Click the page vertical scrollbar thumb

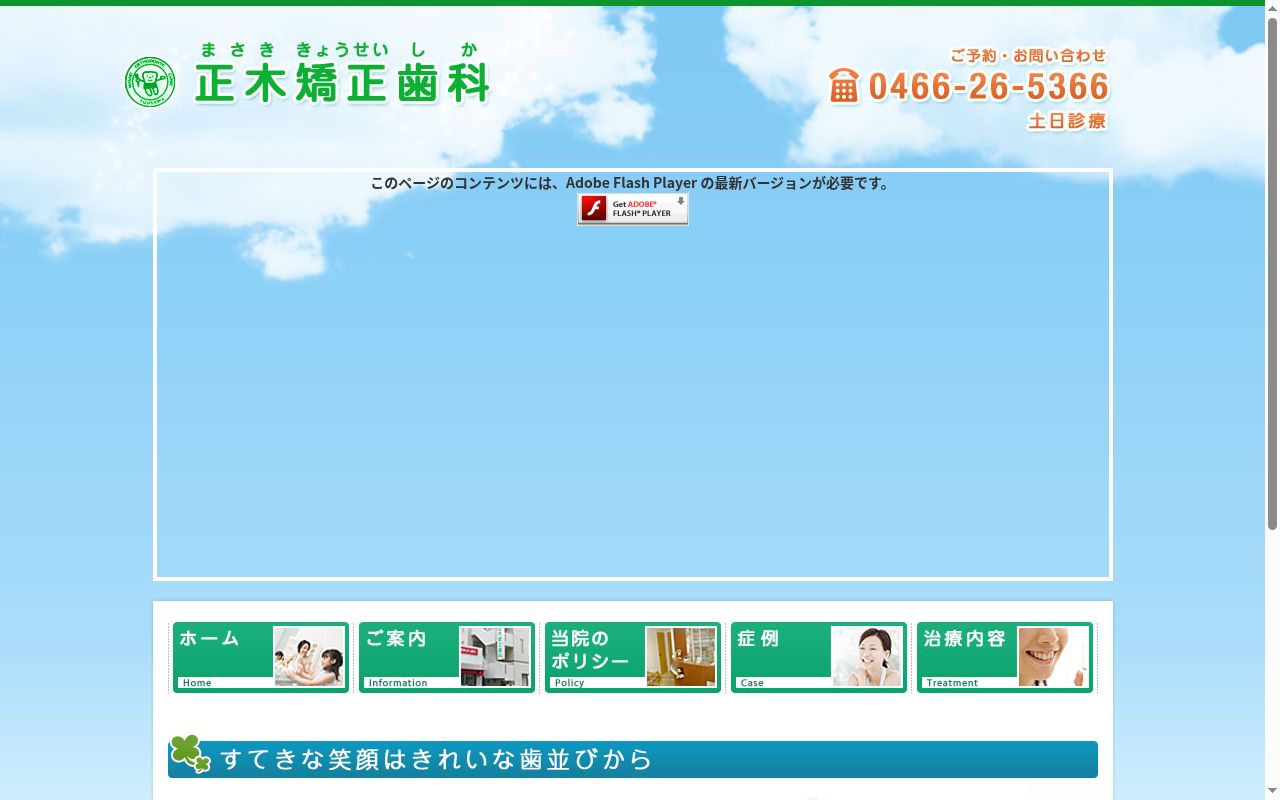(1272, 274)
